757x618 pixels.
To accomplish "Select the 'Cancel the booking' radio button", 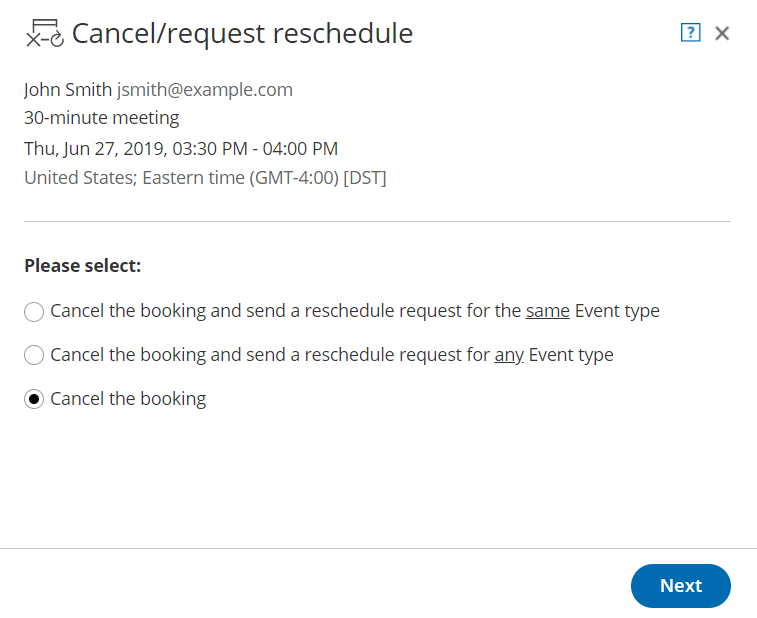I will click(34, 399).
